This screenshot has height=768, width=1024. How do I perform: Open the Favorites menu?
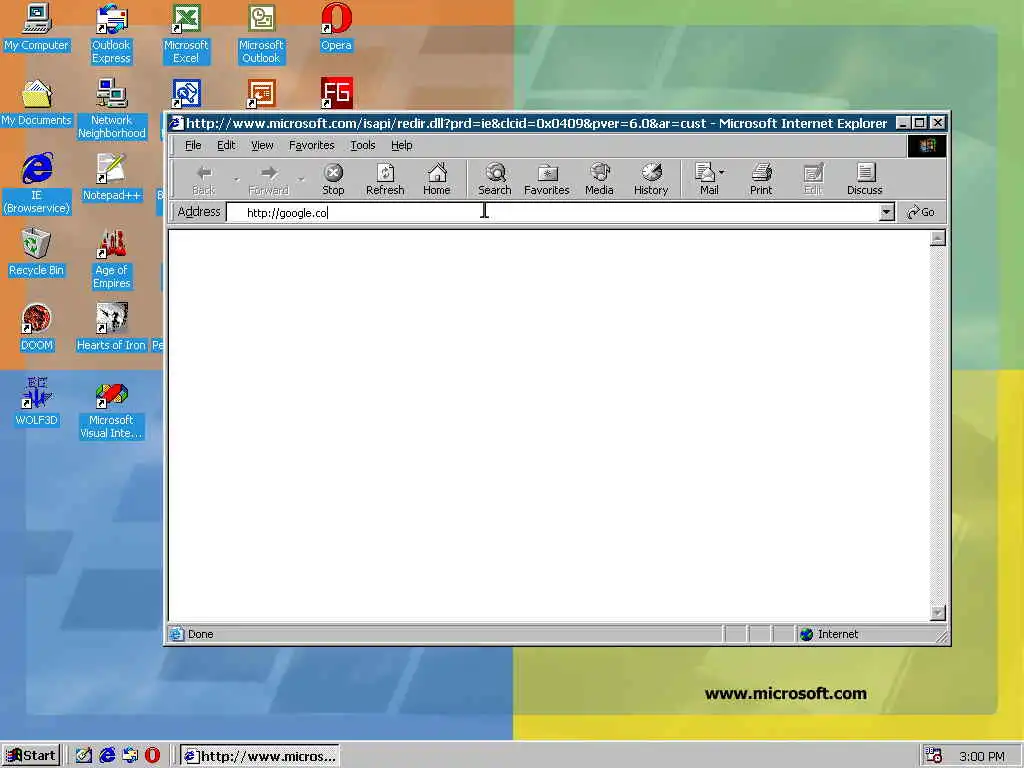pyautogui.click(x=312, y=145)
